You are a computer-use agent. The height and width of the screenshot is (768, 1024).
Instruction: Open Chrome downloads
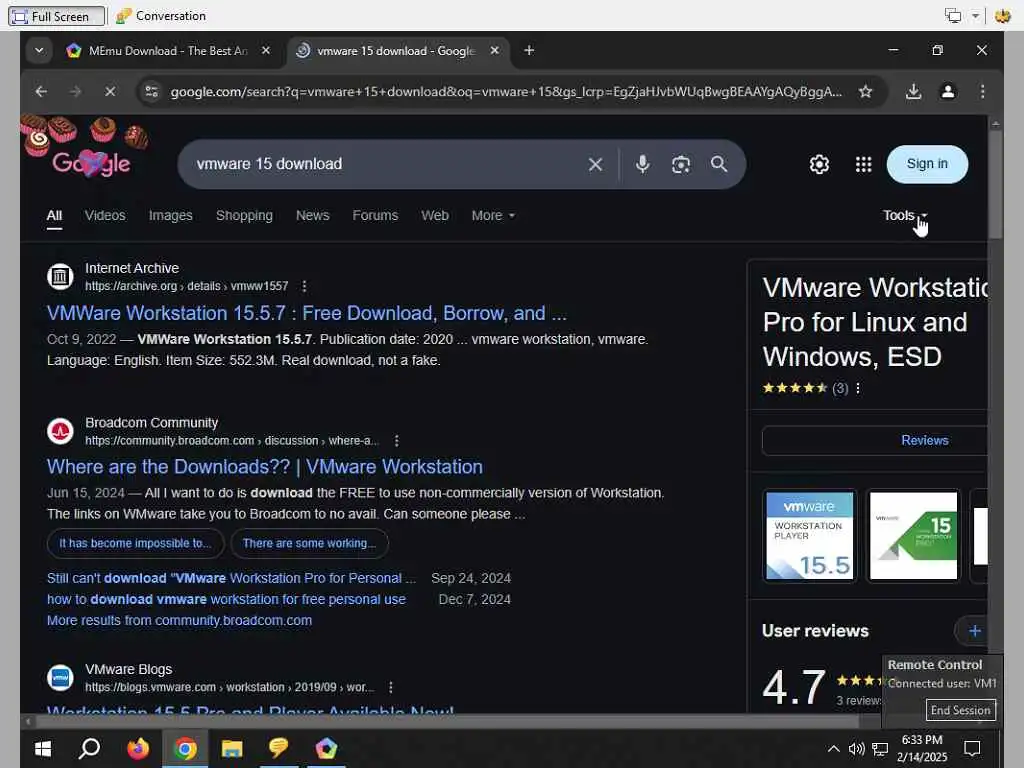[914, 91]
